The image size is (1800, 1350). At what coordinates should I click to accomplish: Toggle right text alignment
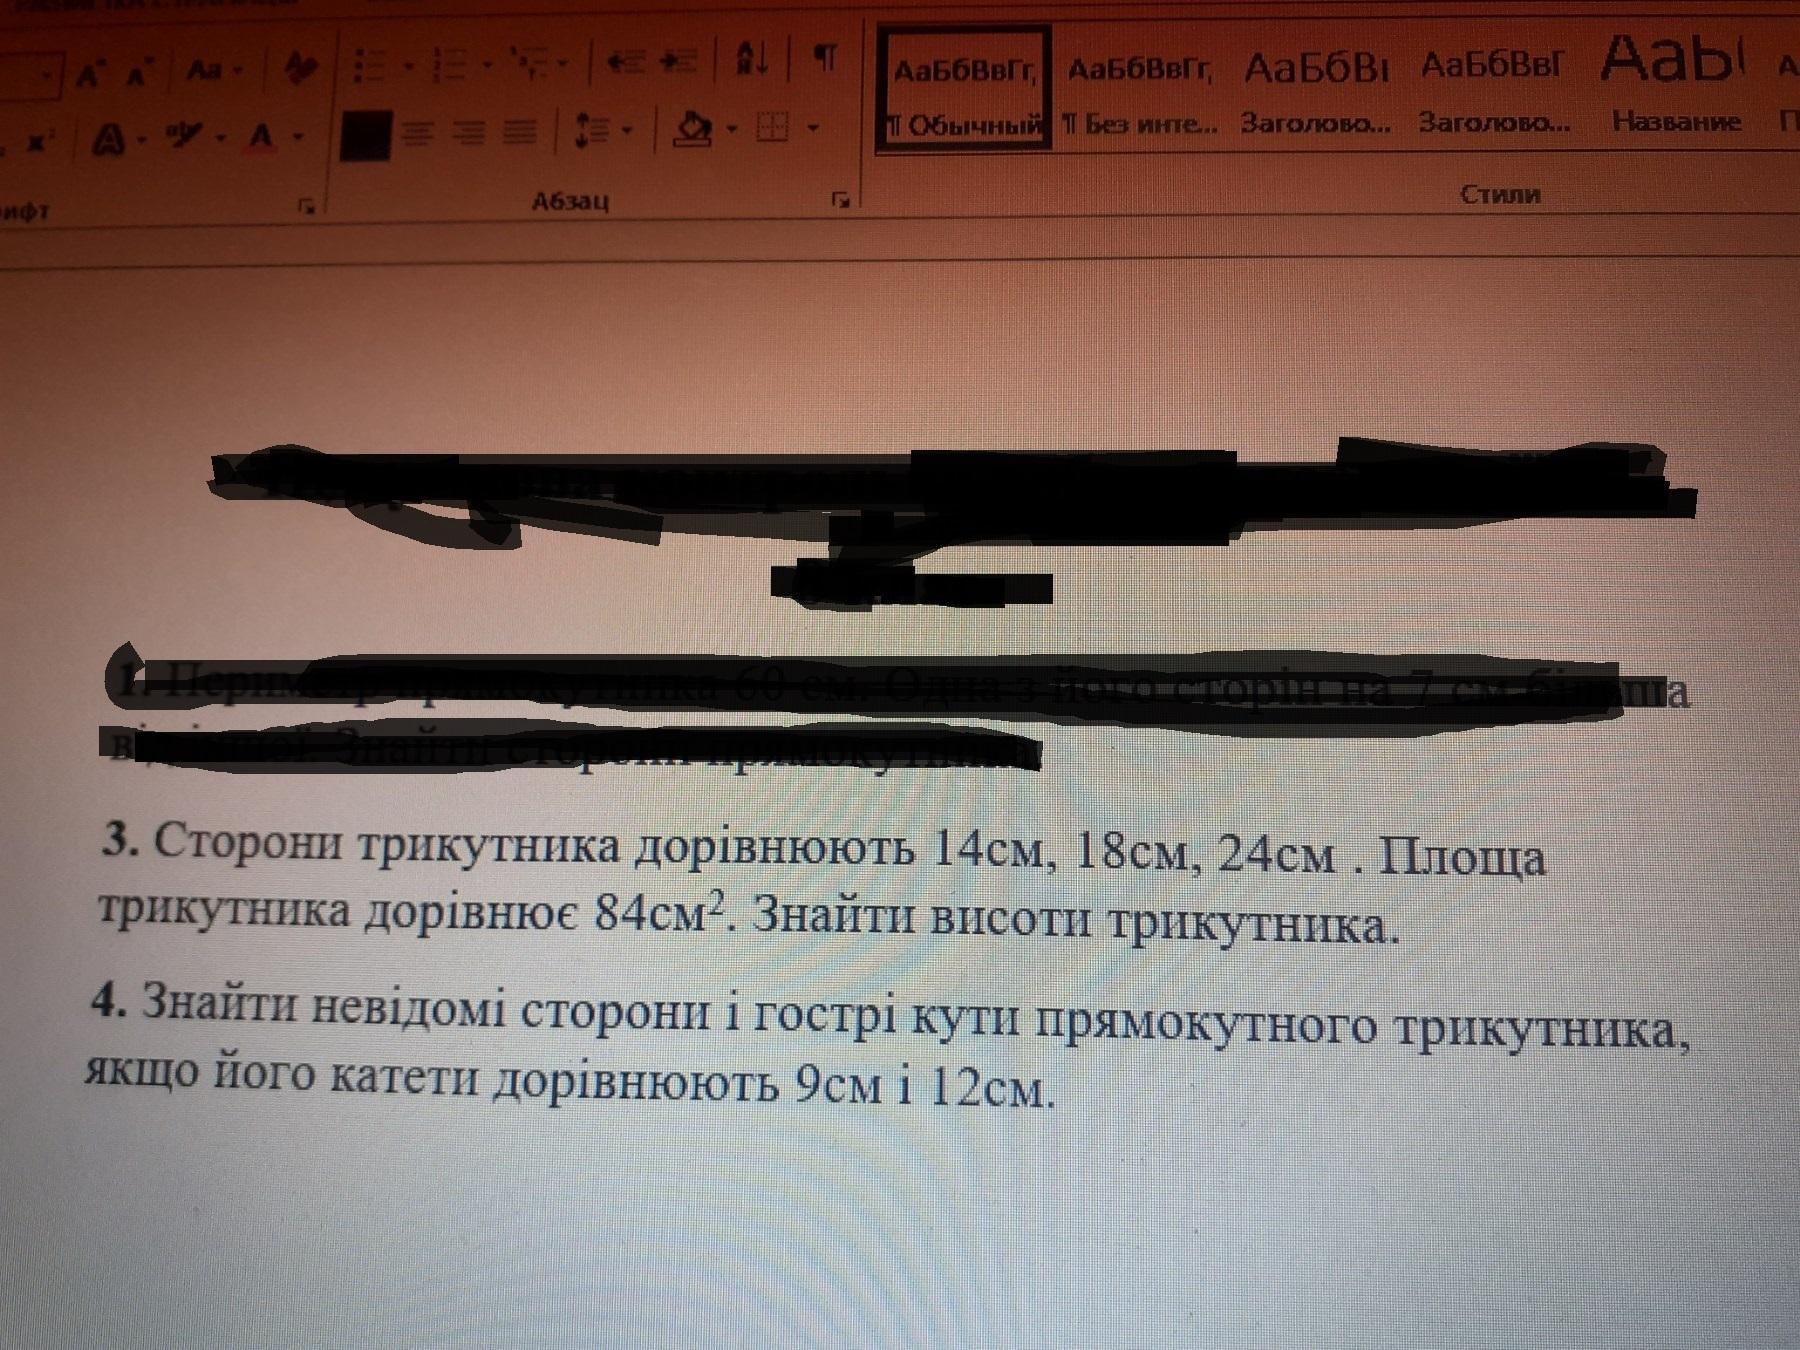point(468,132)
